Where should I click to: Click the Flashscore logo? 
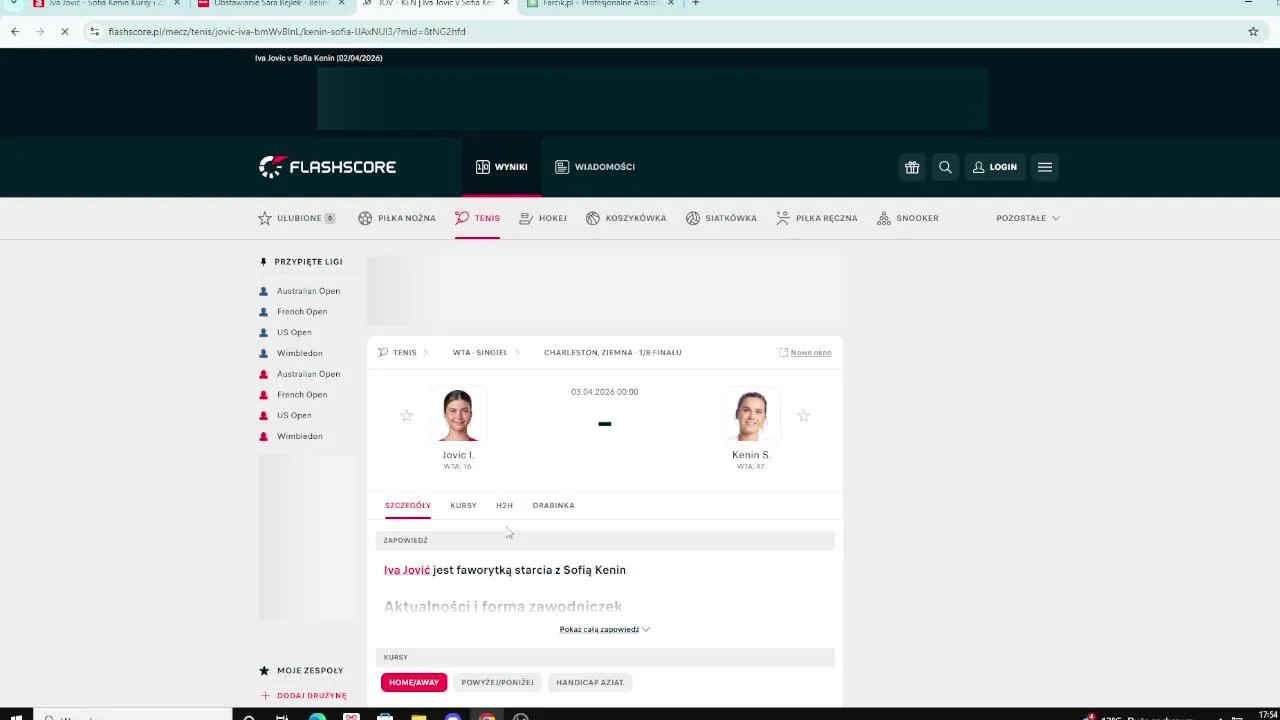328,167
